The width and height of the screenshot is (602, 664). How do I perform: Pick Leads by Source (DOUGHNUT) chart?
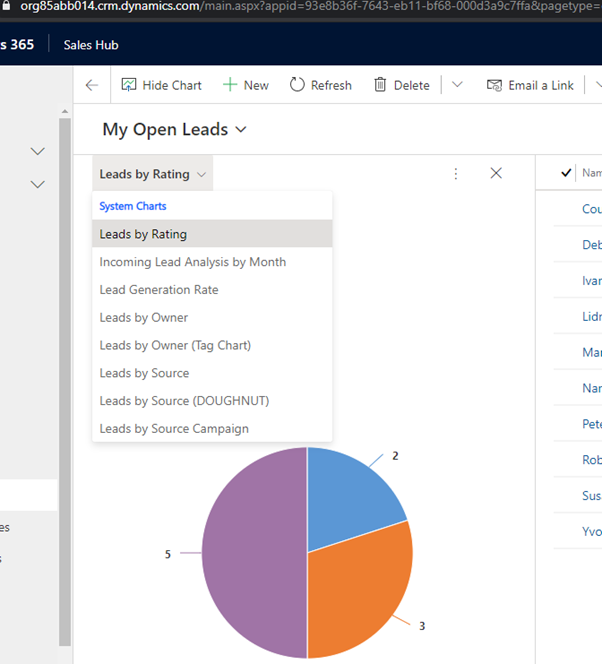click(x=184, y=401)
